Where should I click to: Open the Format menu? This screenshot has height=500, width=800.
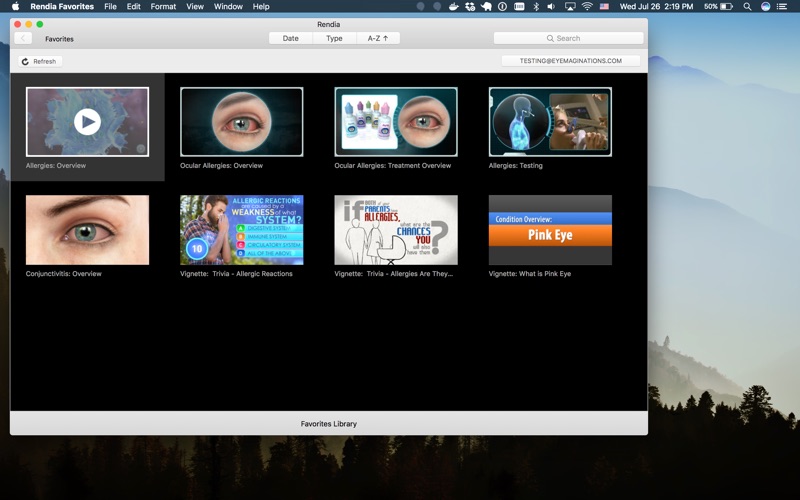163,7
